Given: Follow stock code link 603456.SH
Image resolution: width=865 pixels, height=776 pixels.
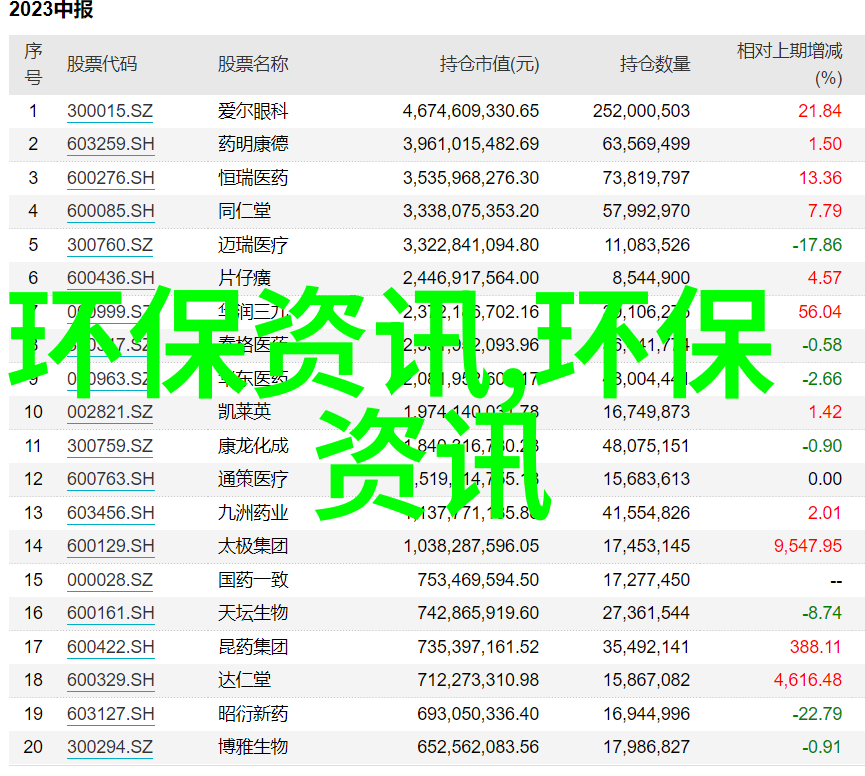Looking at the screenshot, I should click(x=110, y=513).
